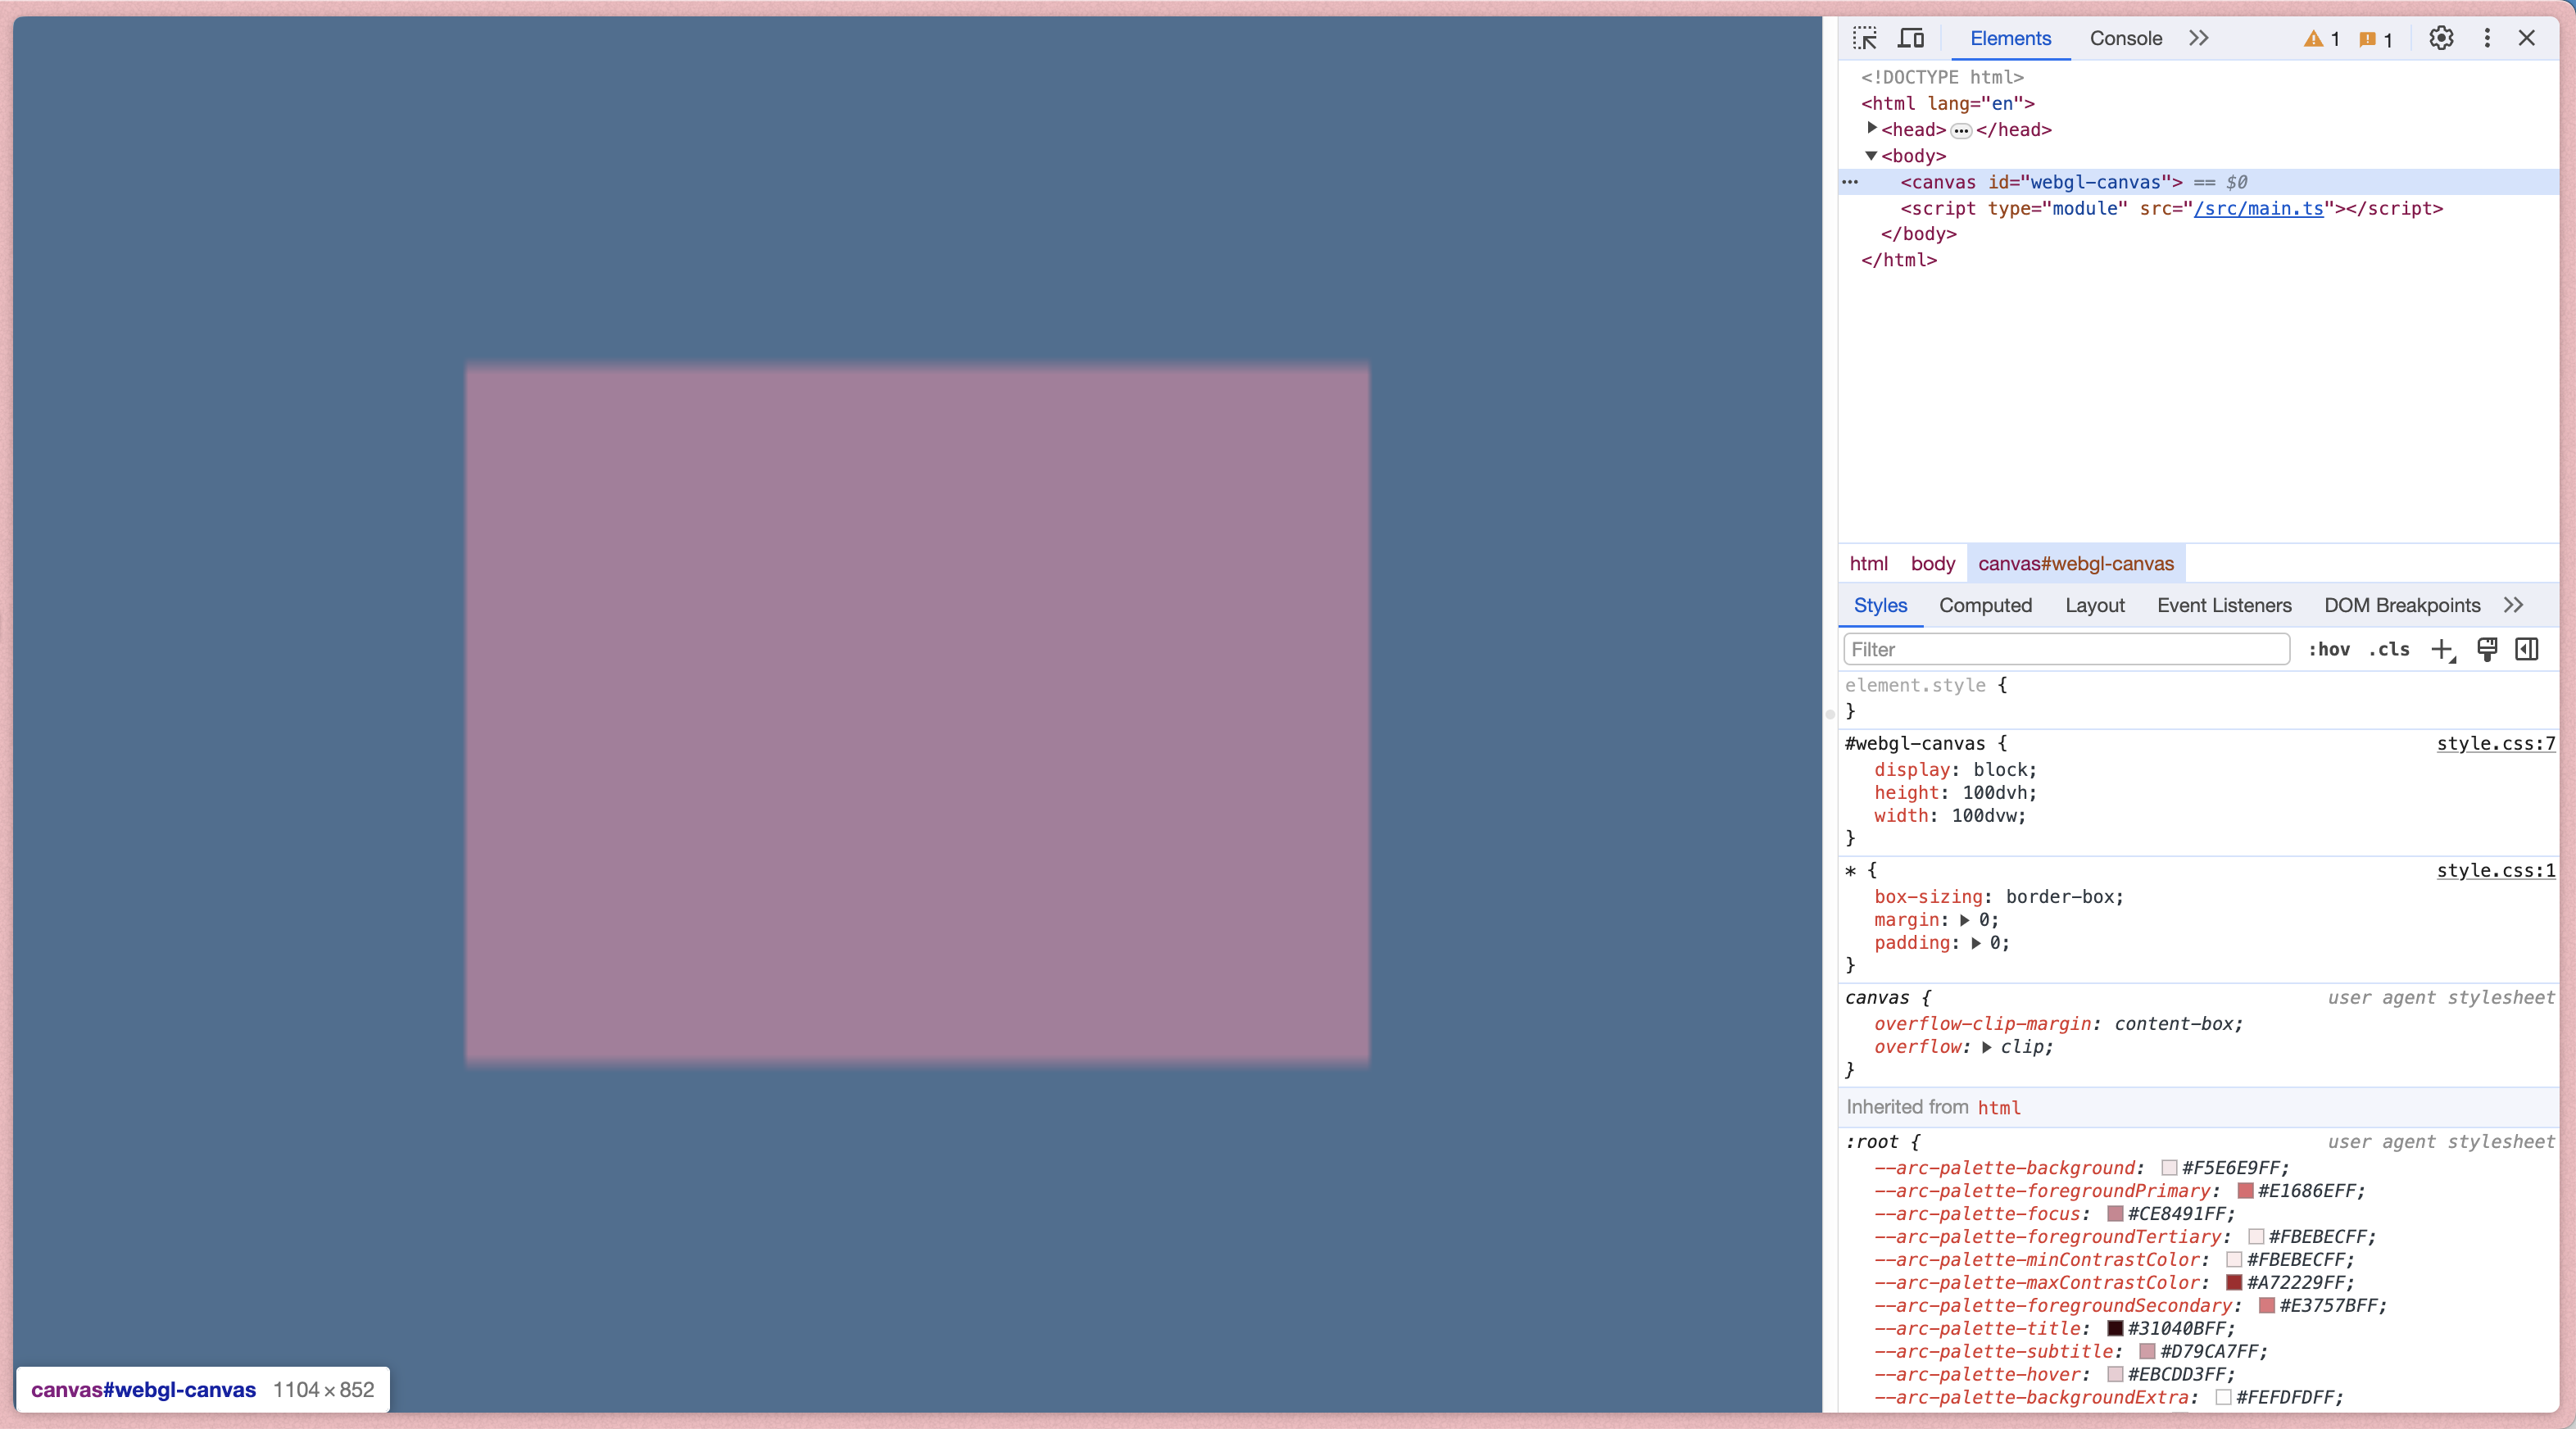This screenshot has height=1429, width=2576.
Task: Click the computed styles sidebar icon
Action: [x=2527, y=650]
